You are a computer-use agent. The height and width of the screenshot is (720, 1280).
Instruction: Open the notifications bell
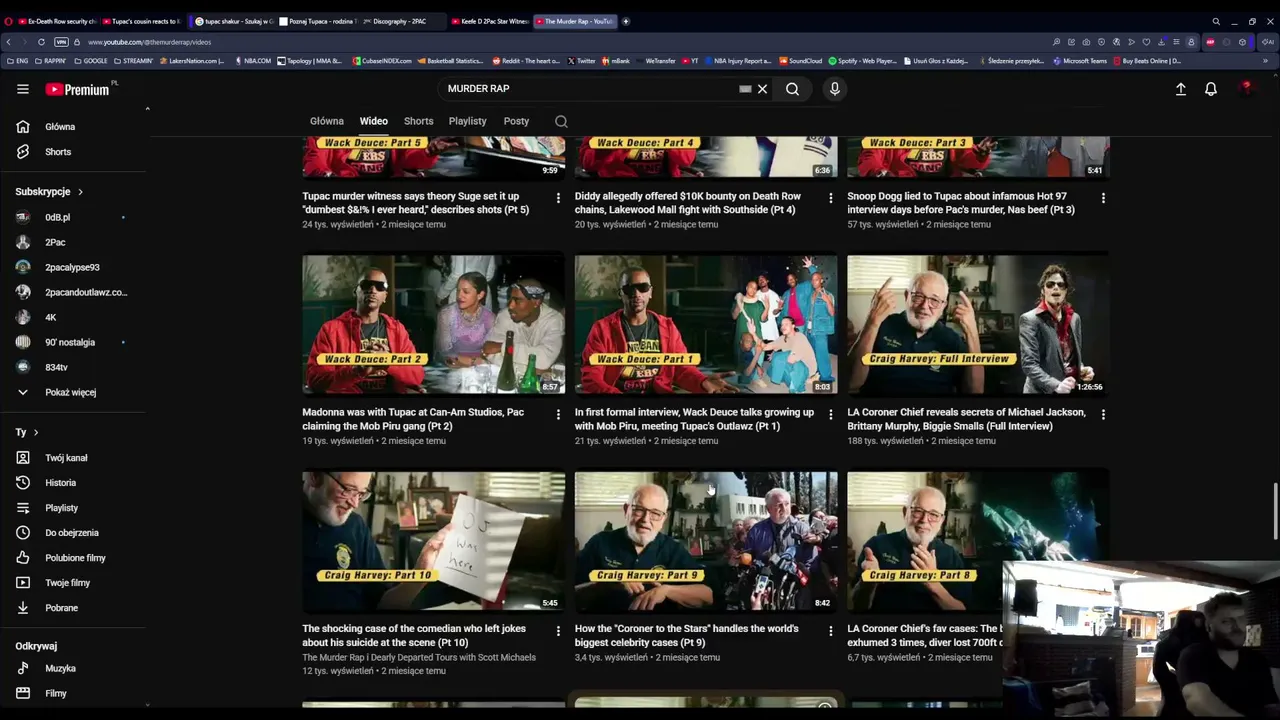coord(1211,89)
